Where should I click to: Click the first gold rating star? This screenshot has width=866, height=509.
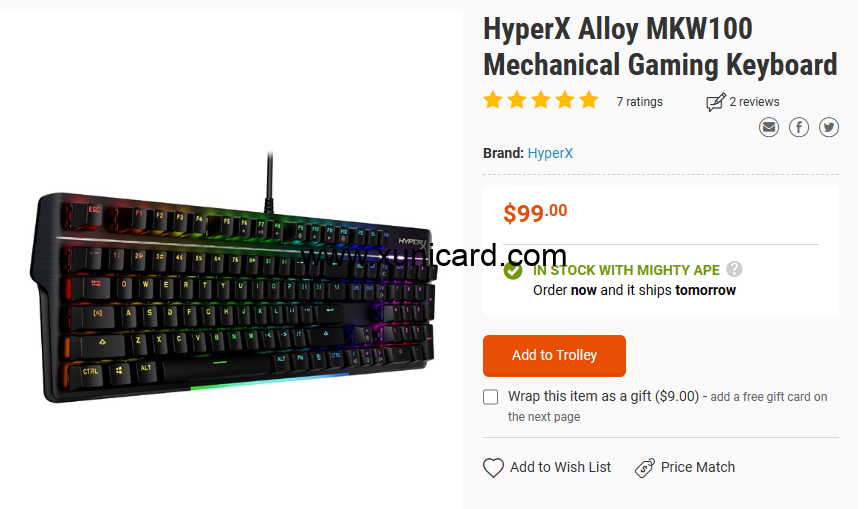click(x=493, y=100)
